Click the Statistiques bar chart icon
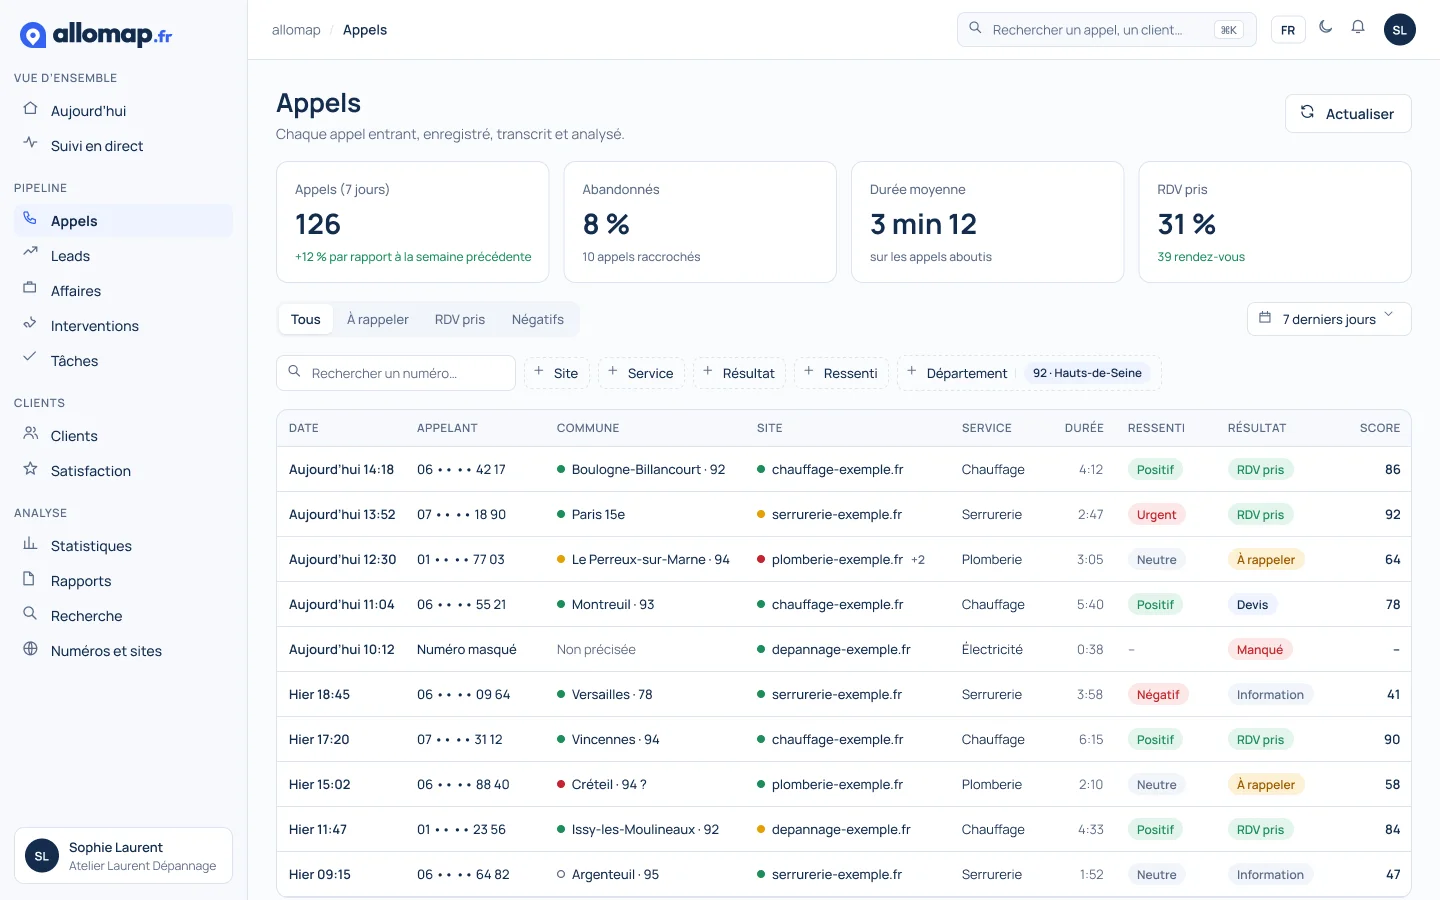Viewport: 1440px width, 900px height. pos(30,544)
